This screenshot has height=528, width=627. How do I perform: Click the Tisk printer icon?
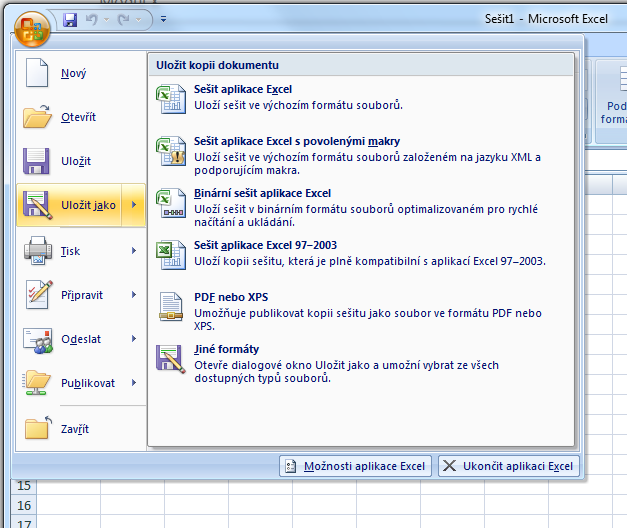click(38, 251)
